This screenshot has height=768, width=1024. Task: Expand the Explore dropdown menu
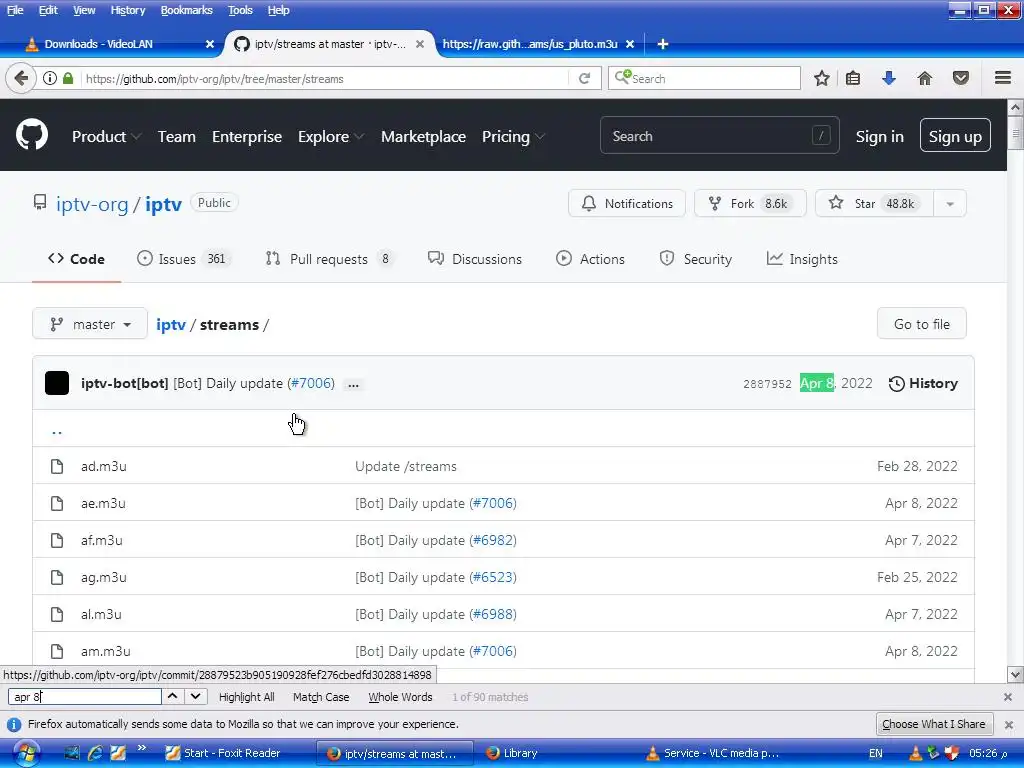click(330, 136)
